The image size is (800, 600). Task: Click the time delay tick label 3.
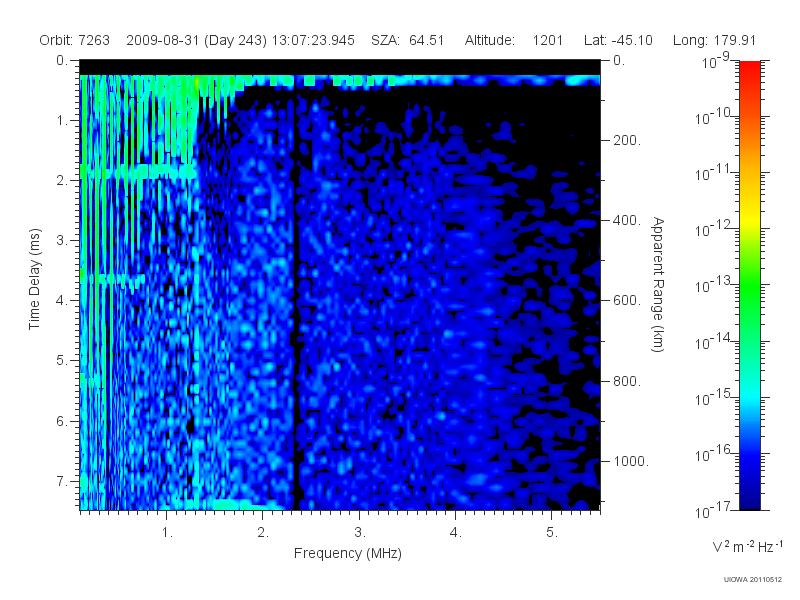[62, 240]
